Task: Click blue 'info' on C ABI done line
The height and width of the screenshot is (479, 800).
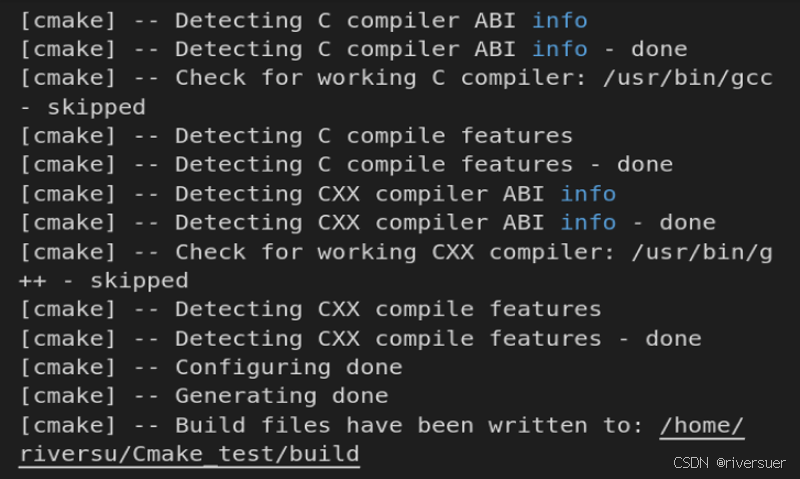Action: (559, 49)
